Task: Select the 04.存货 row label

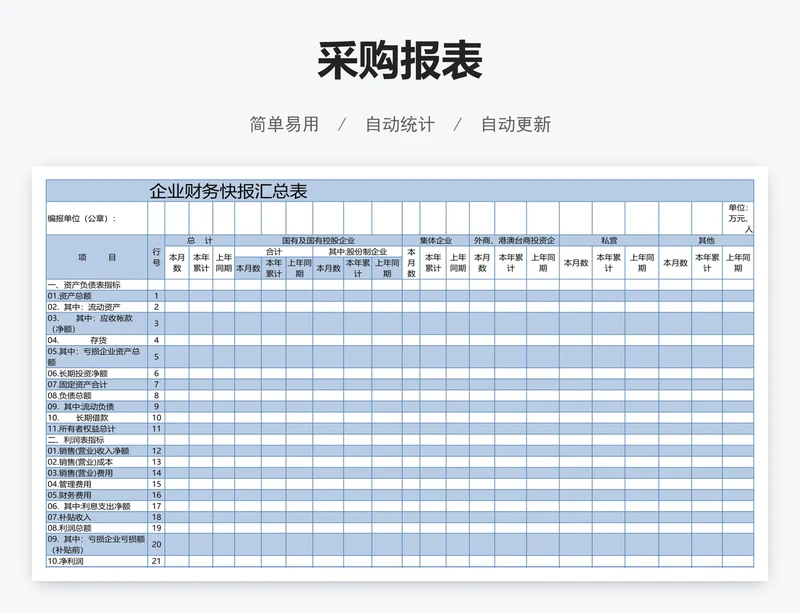Action: tap(97, 340)
